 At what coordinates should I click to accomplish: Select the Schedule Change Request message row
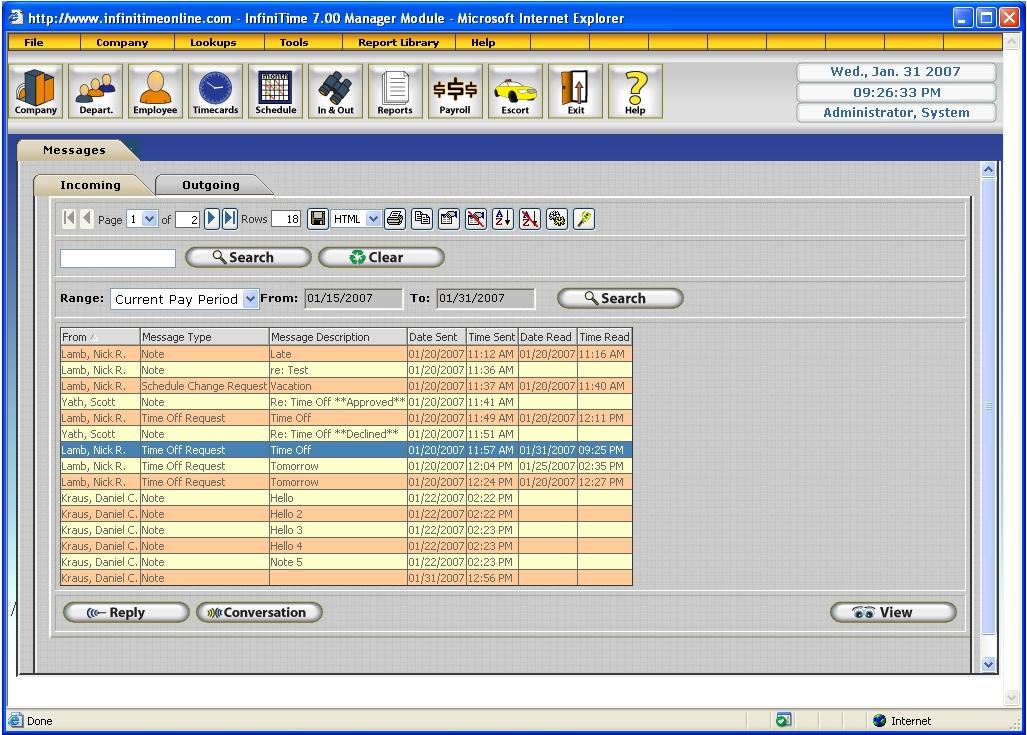coord(346,386)
